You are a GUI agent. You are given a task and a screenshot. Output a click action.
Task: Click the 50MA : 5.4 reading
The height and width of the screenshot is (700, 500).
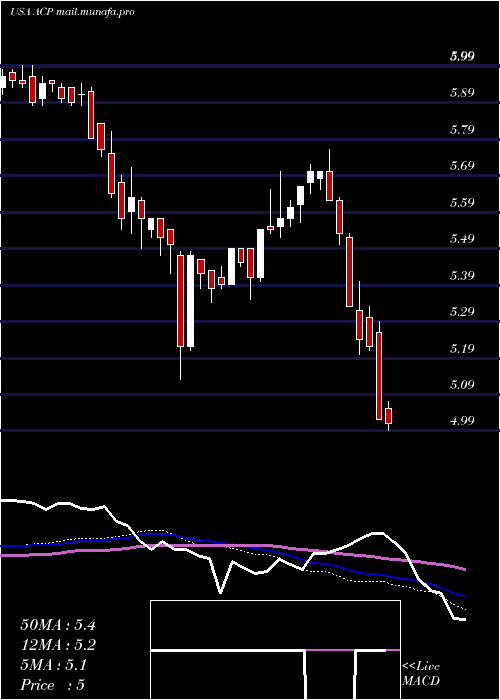point(58,625)
